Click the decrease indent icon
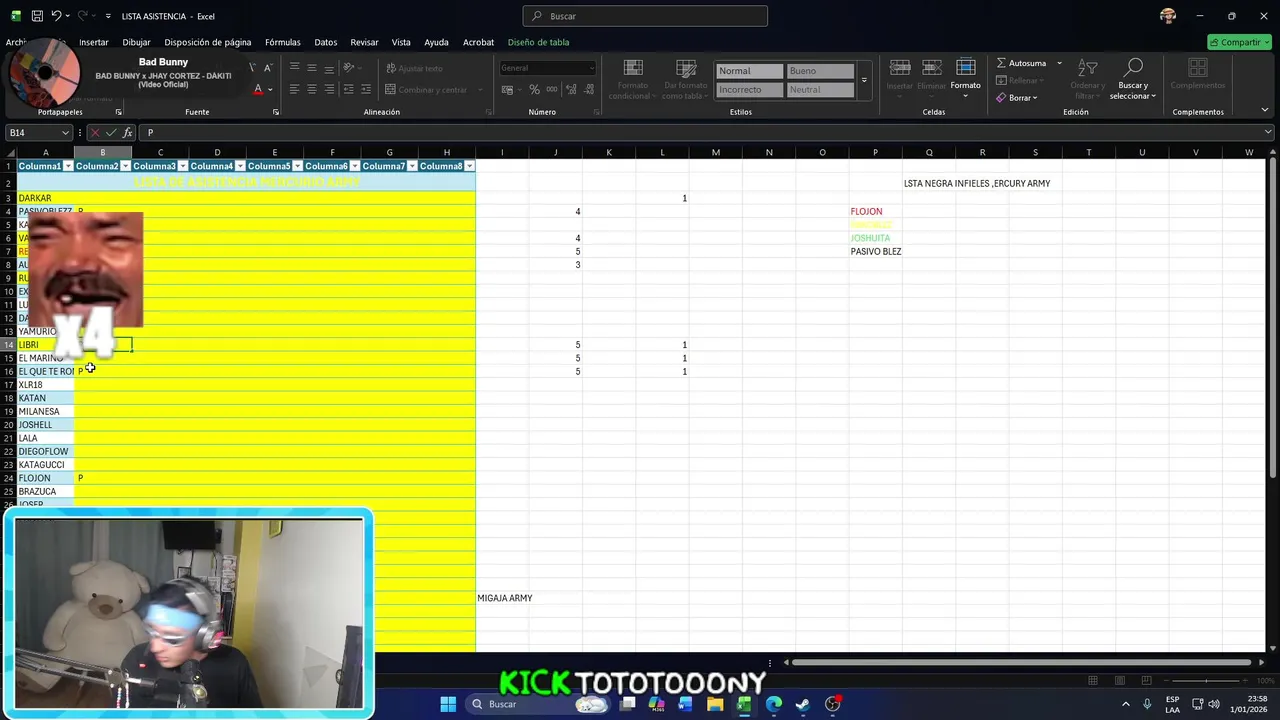Viewport: 1280px width, 720px height. click(348, 89)
